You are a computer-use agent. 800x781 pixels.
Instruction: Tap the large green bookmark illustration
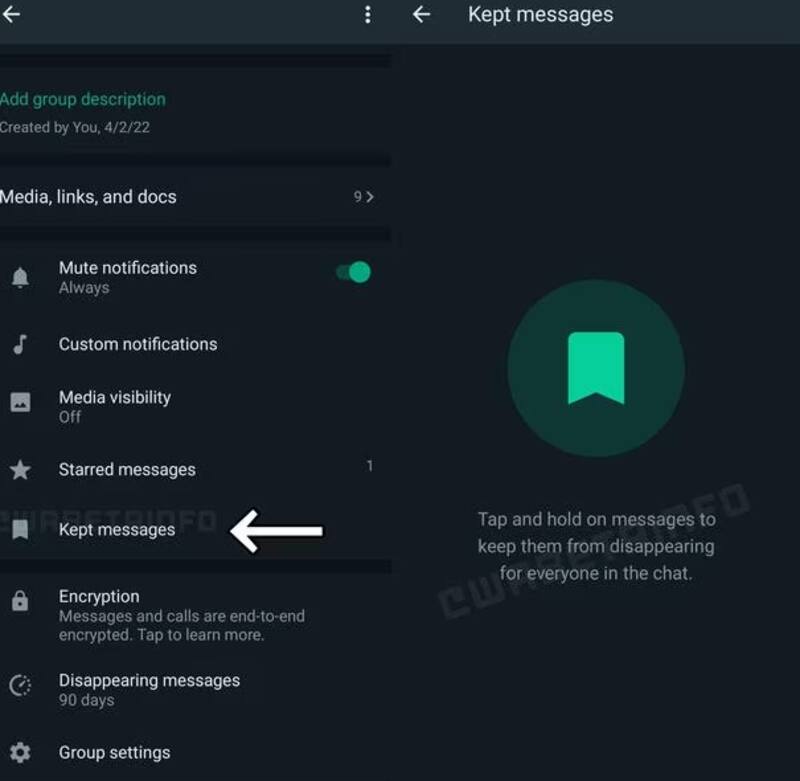pyautogui.click(x=596, y=369)
